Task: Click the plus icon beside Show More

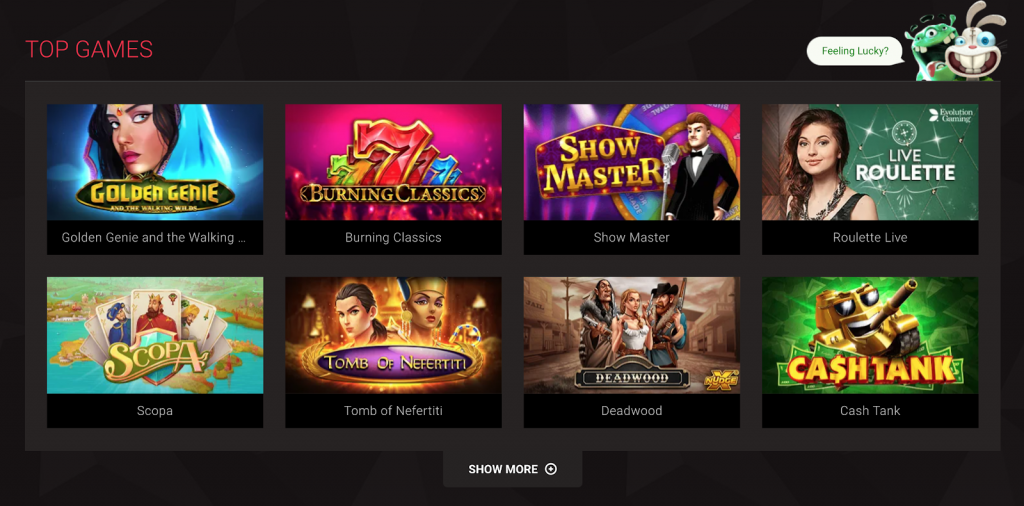Action: pos(551,469)
